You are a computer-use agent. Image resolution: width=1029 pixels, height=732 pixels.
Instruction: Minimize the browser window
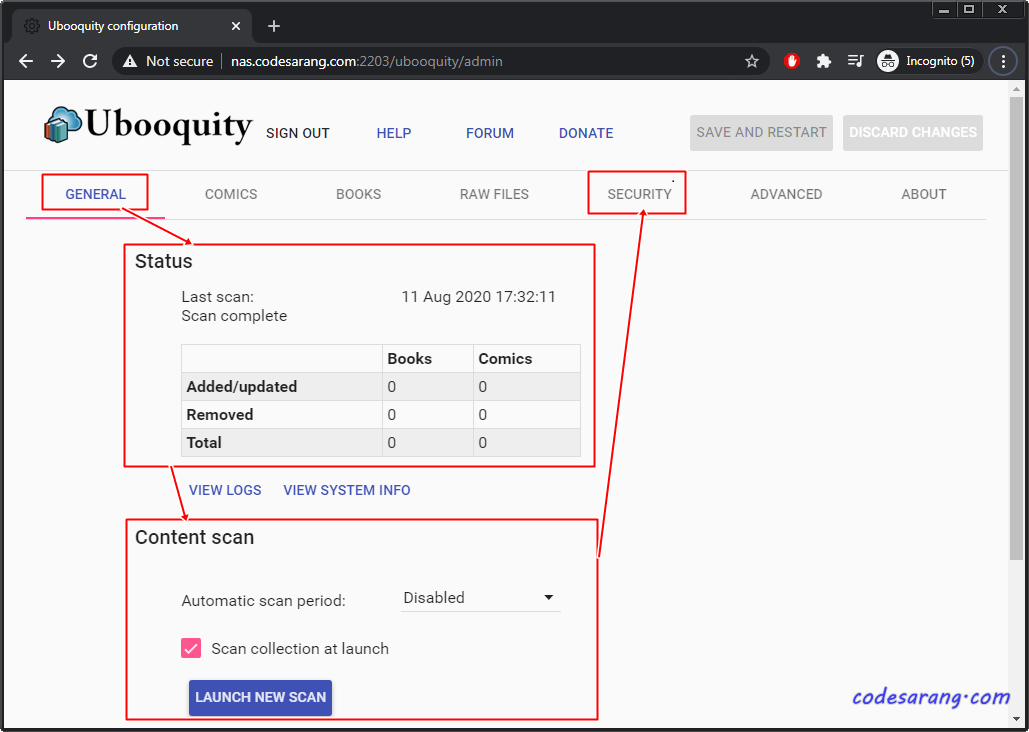tap(944, 9)
